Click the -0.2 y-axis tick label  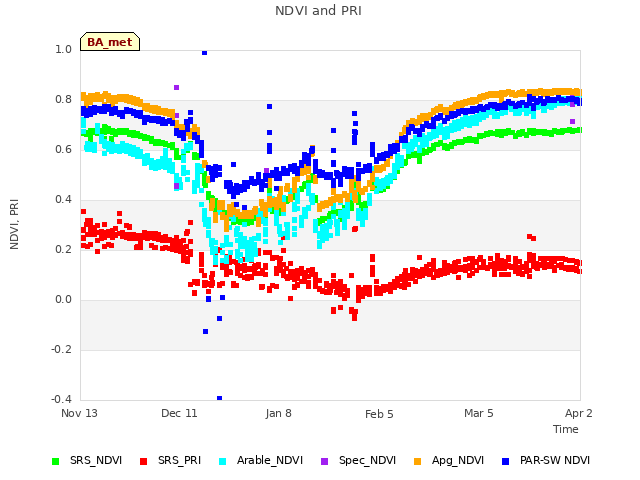point(61,349)
